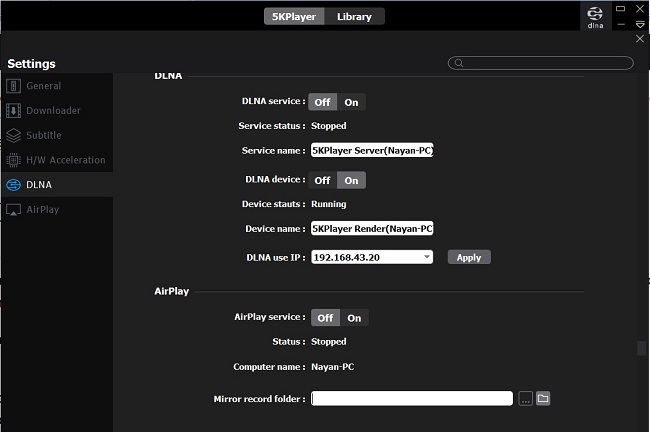The width and height of the screenshot is (650, 432).
Task: Click the settings page scrollbar thumb
Action: click(641, 348)
